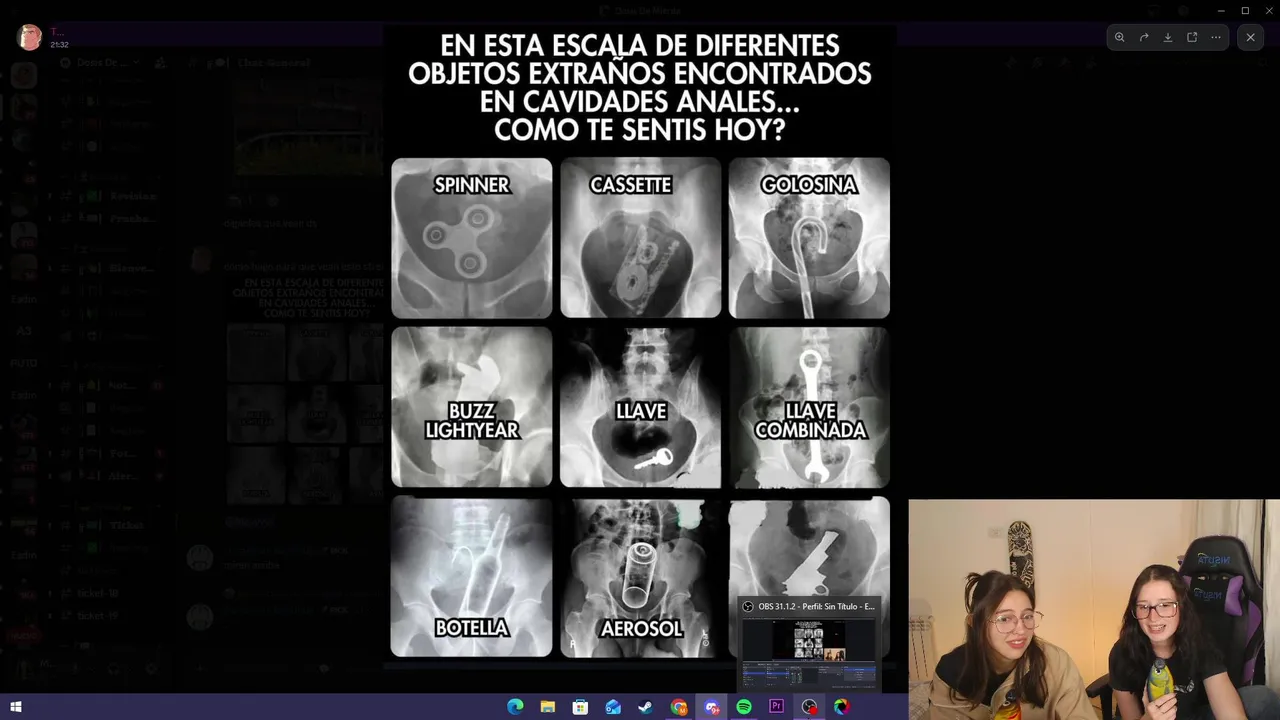Viewport: 1280px width, 720px height.
Task: Open the three-dots more options menu
Action: (x=1216, y=37)
